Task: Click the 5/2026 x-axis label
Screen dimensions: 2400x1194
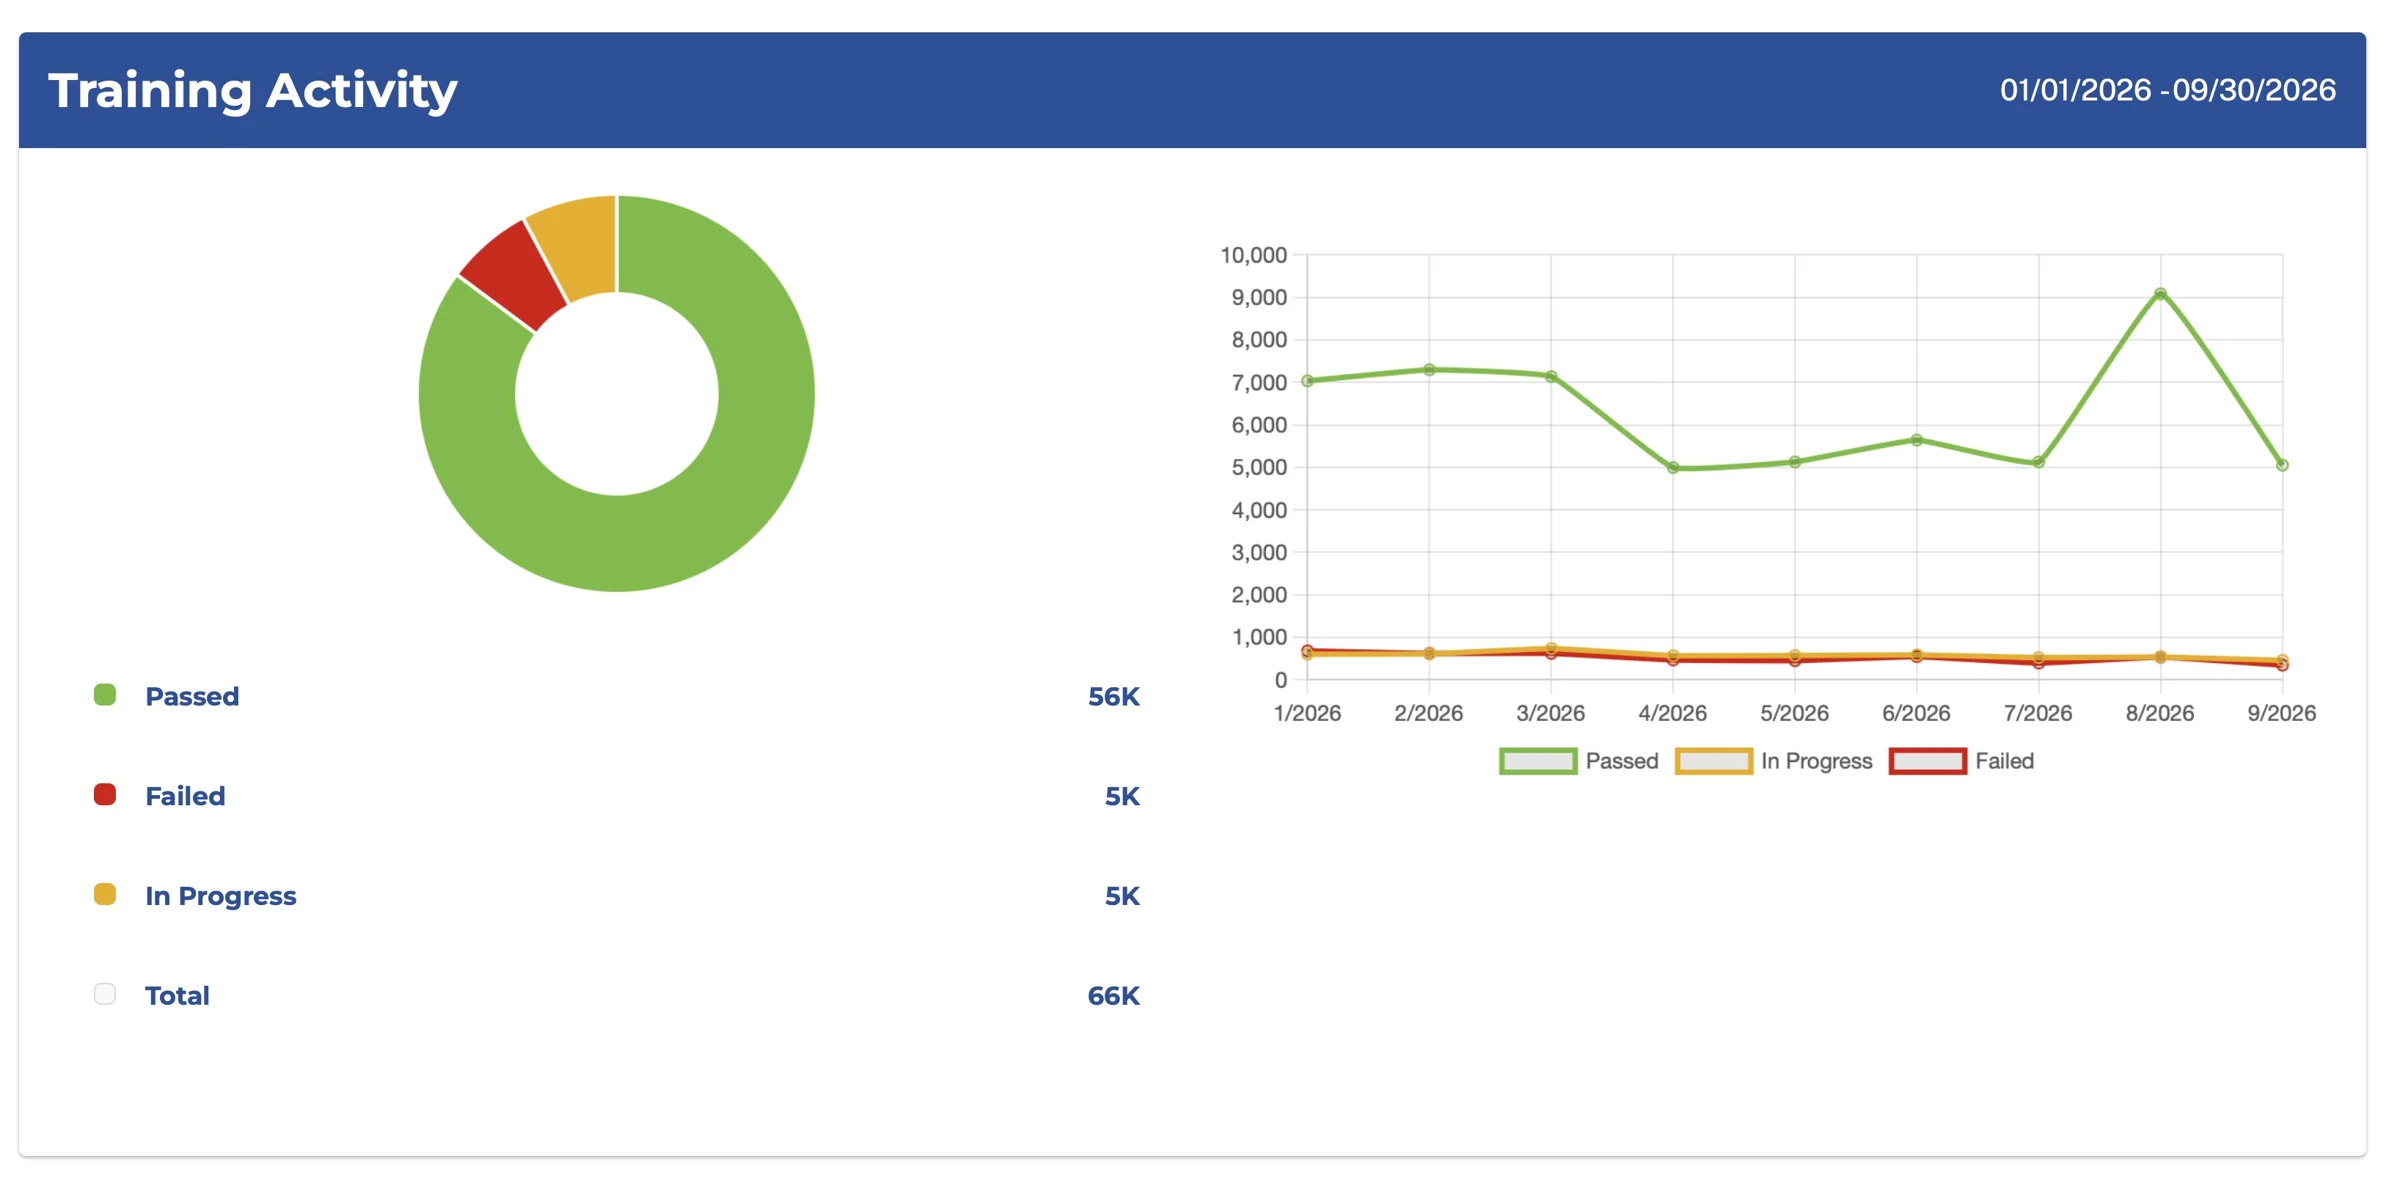Action: (1795, 713)
